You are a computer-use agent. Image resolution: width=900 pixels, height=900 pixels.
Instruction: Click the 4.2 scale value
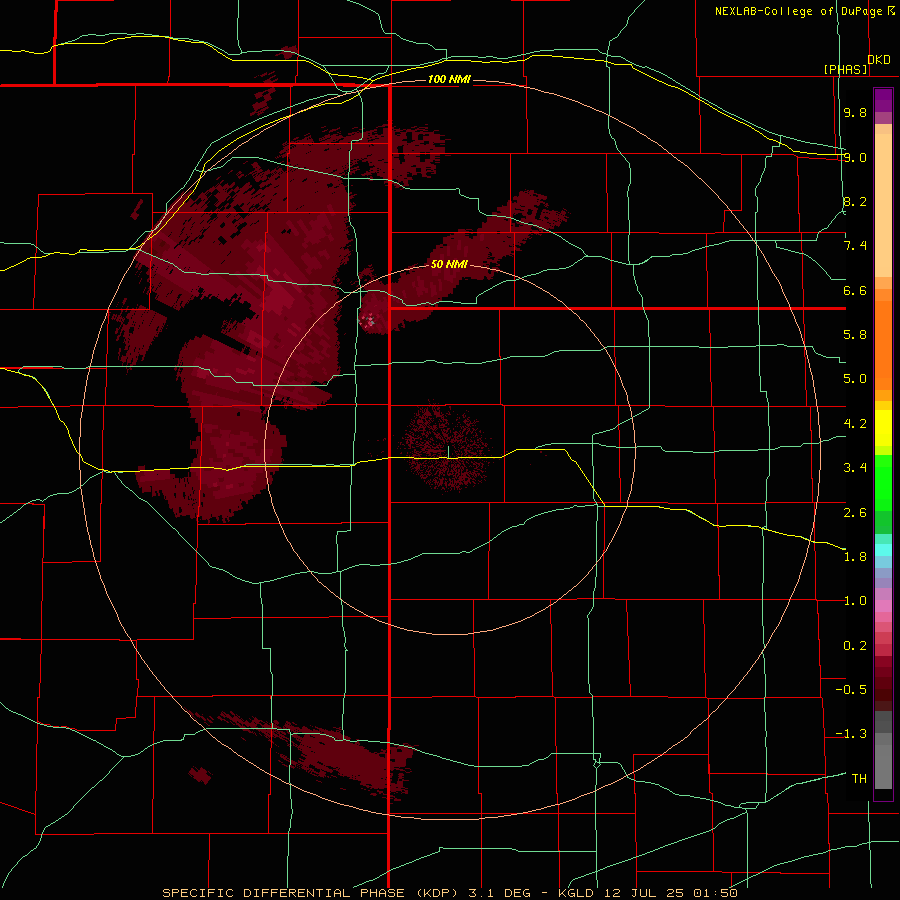click(x=855, y=424)
